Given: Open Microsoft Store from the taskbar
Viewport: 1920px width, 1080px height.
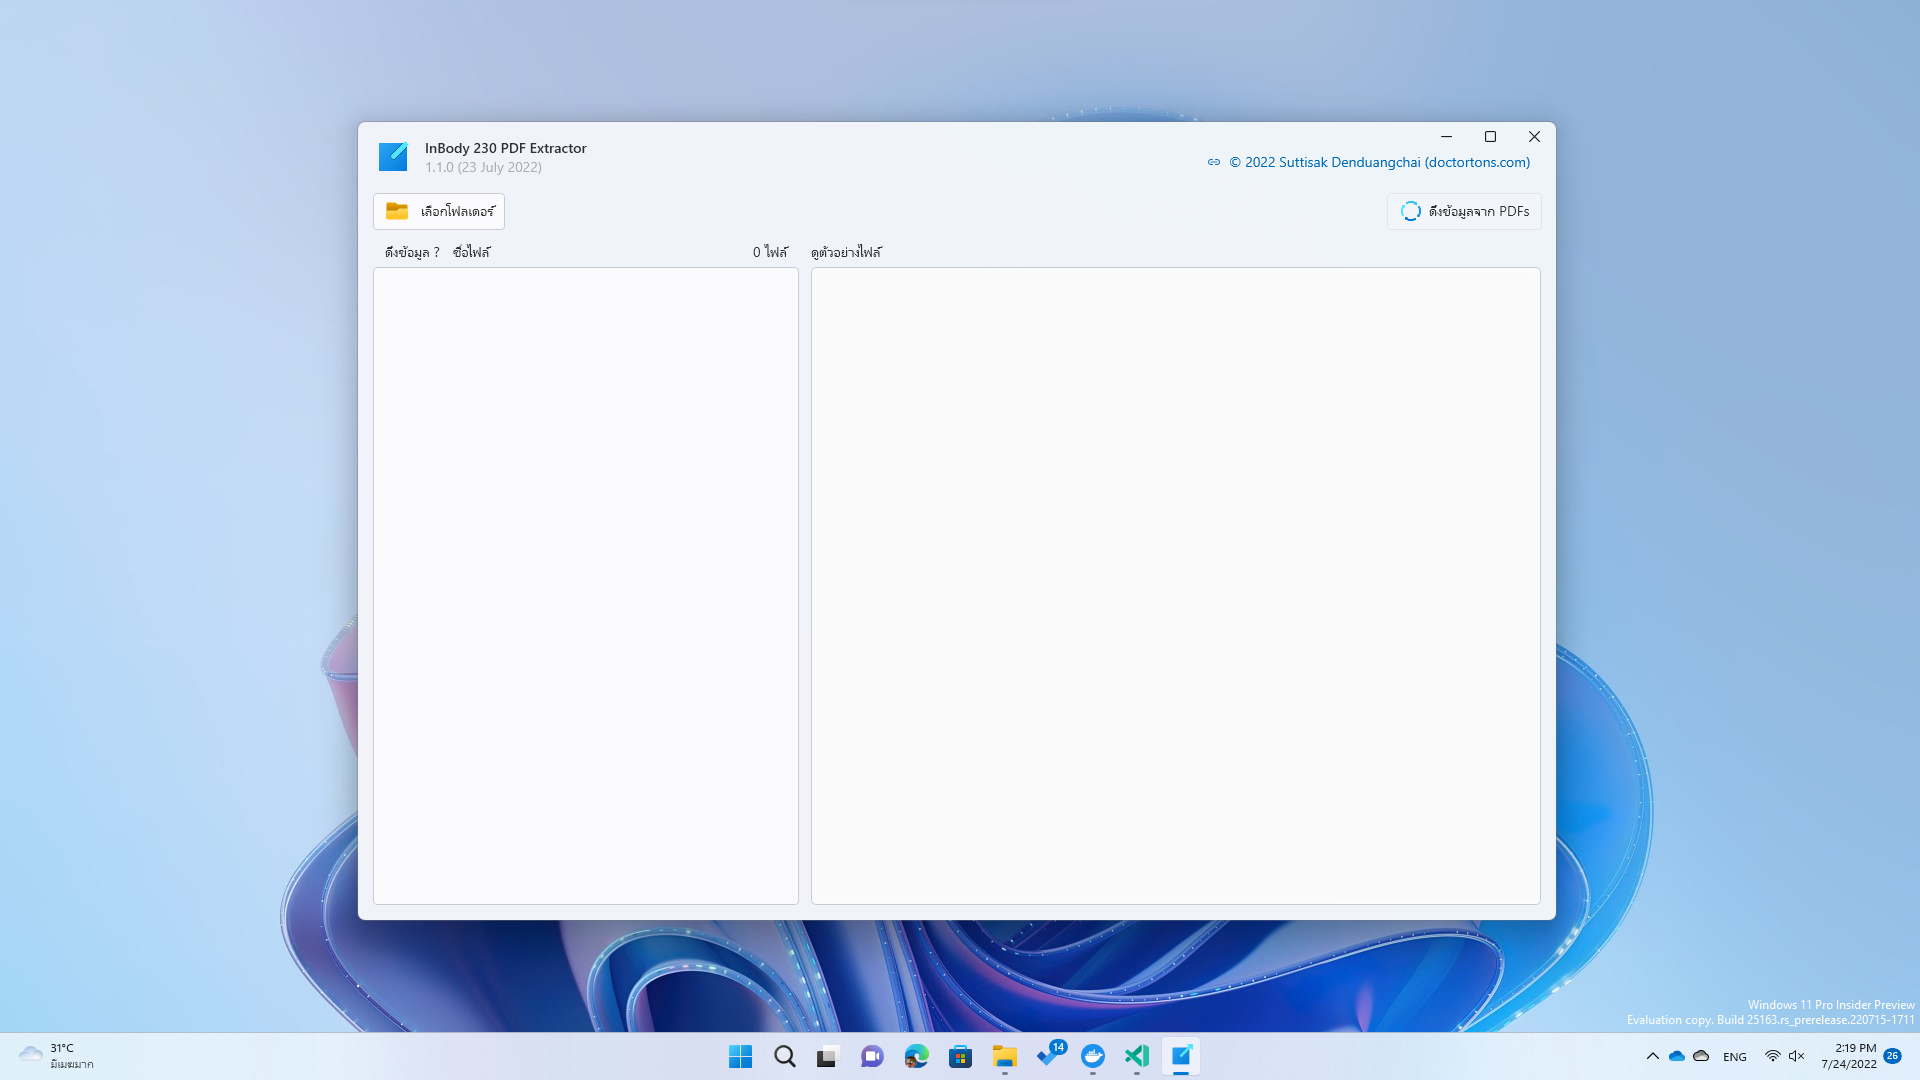Looking at the screenshot, I should [x=961, y=1056].
